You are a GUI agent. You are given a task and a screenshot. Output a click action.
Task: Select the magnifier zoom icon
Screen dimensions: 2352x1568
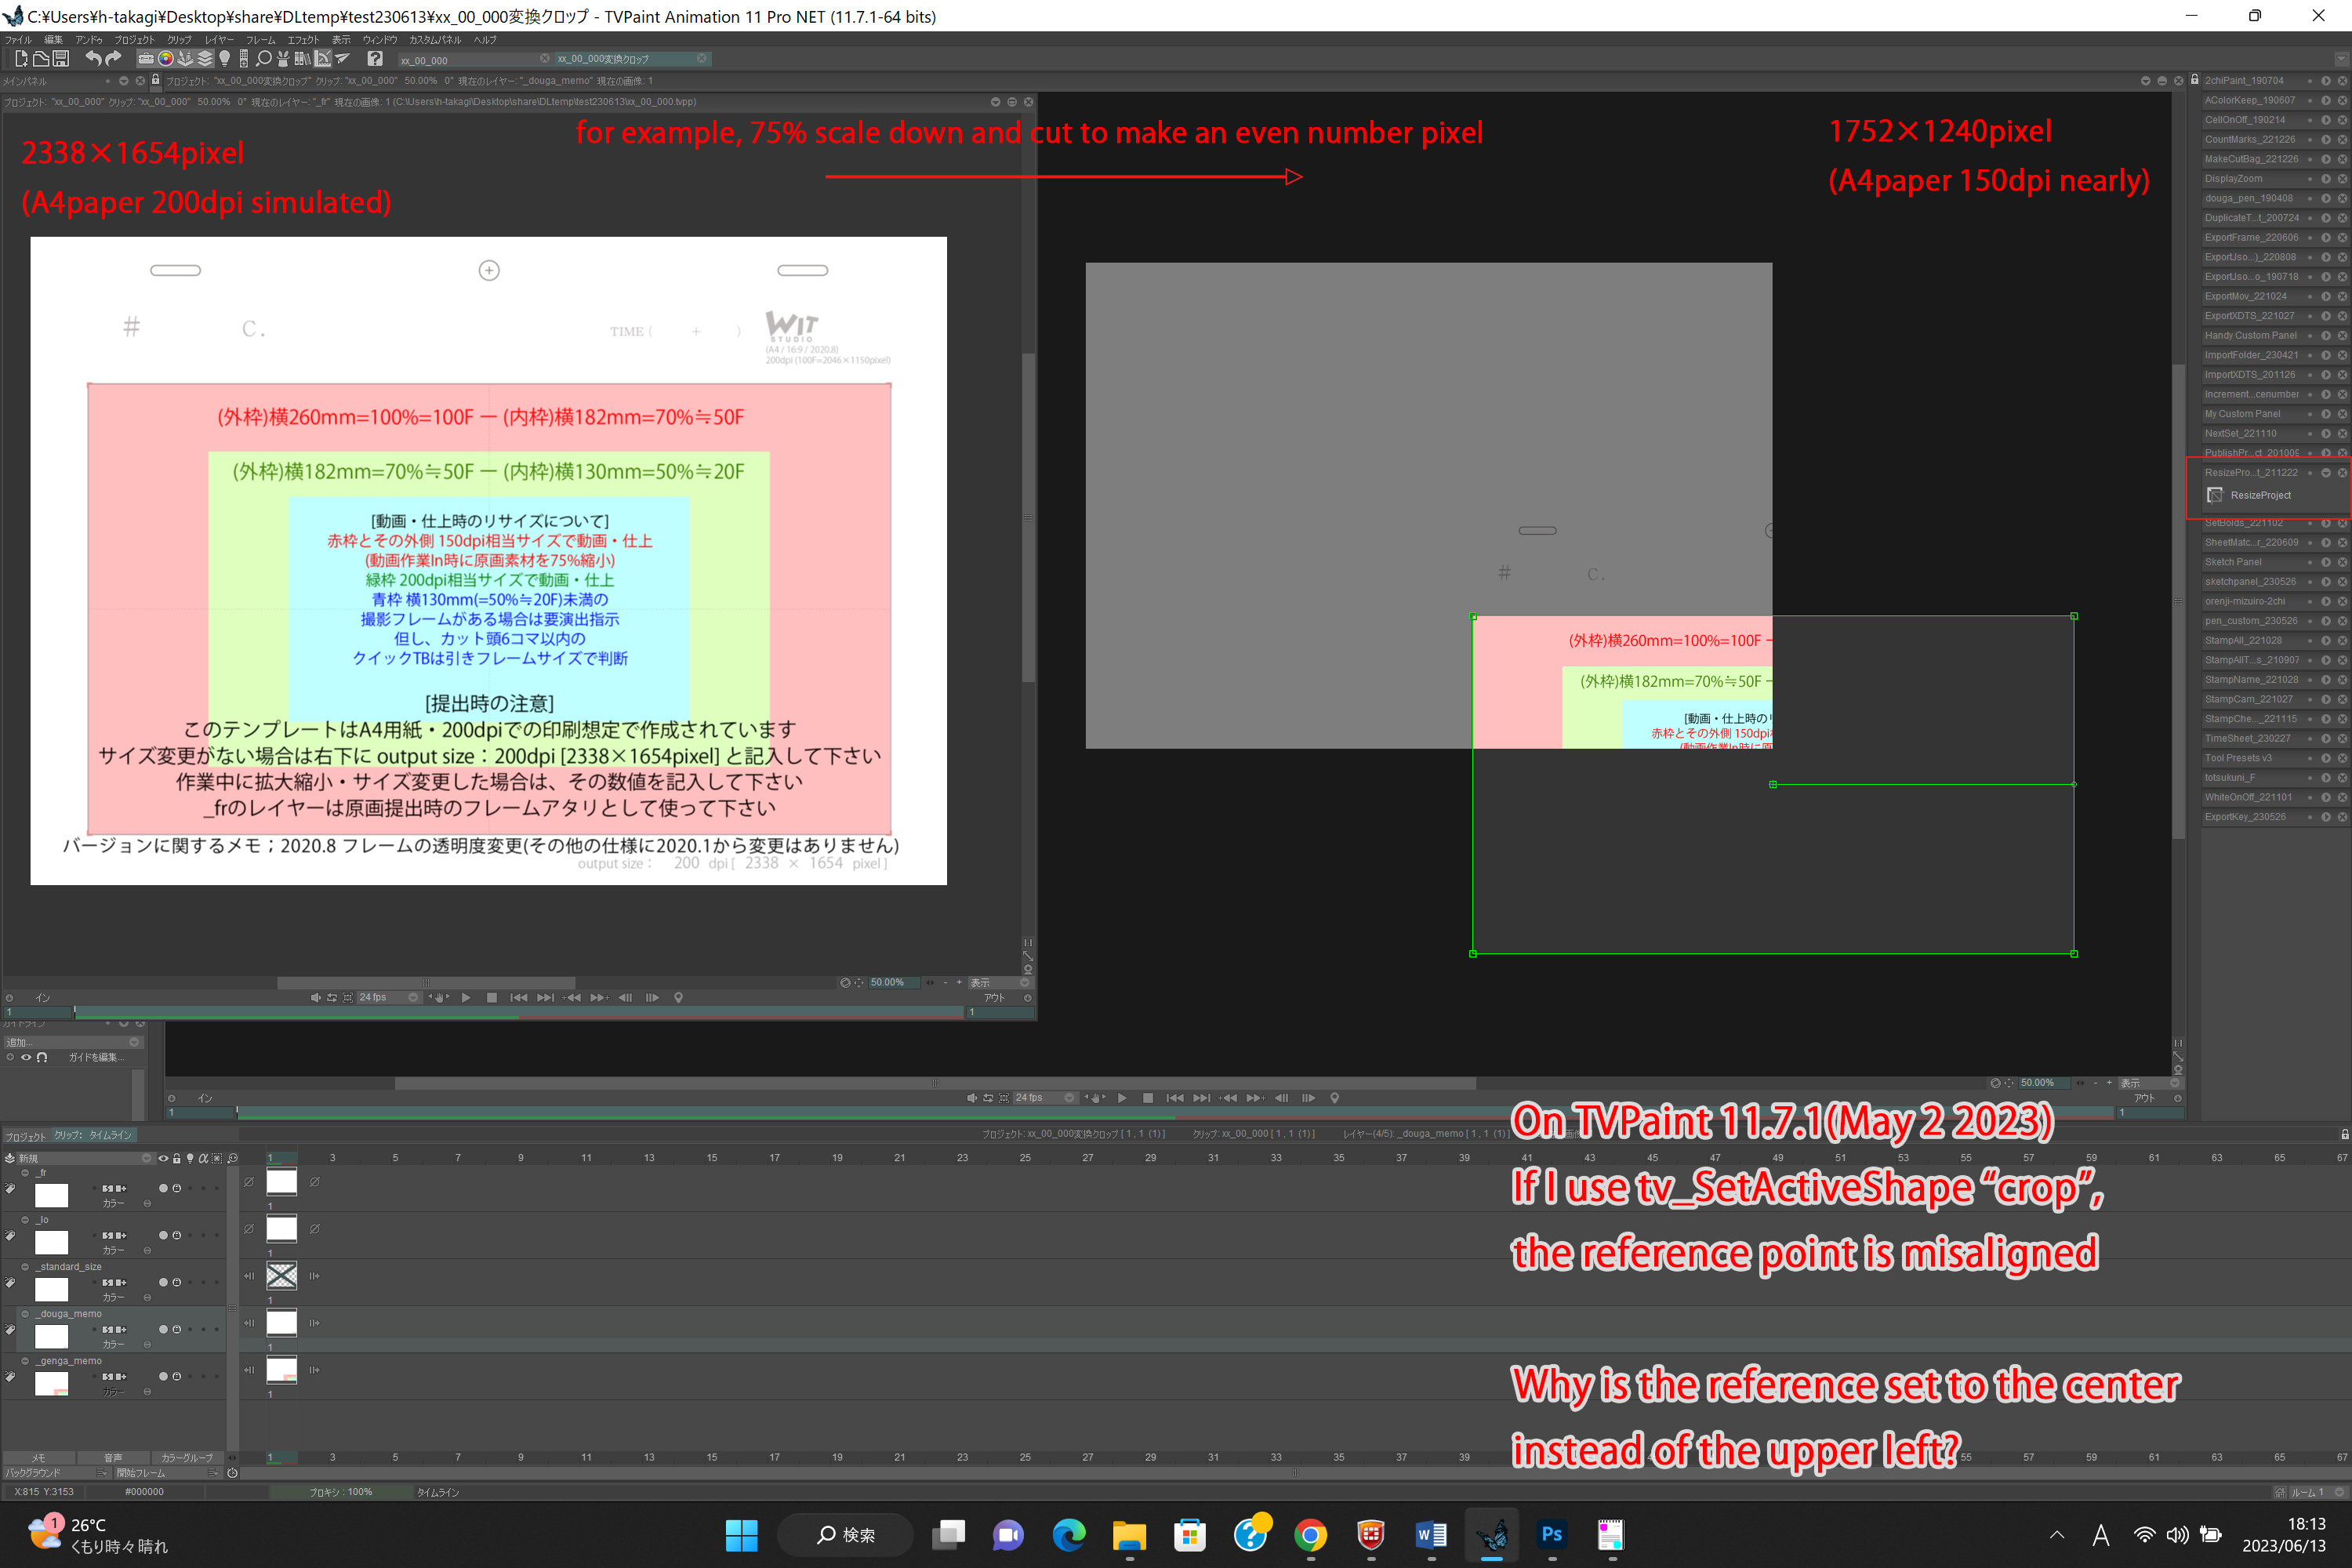(x=264, y=59)
